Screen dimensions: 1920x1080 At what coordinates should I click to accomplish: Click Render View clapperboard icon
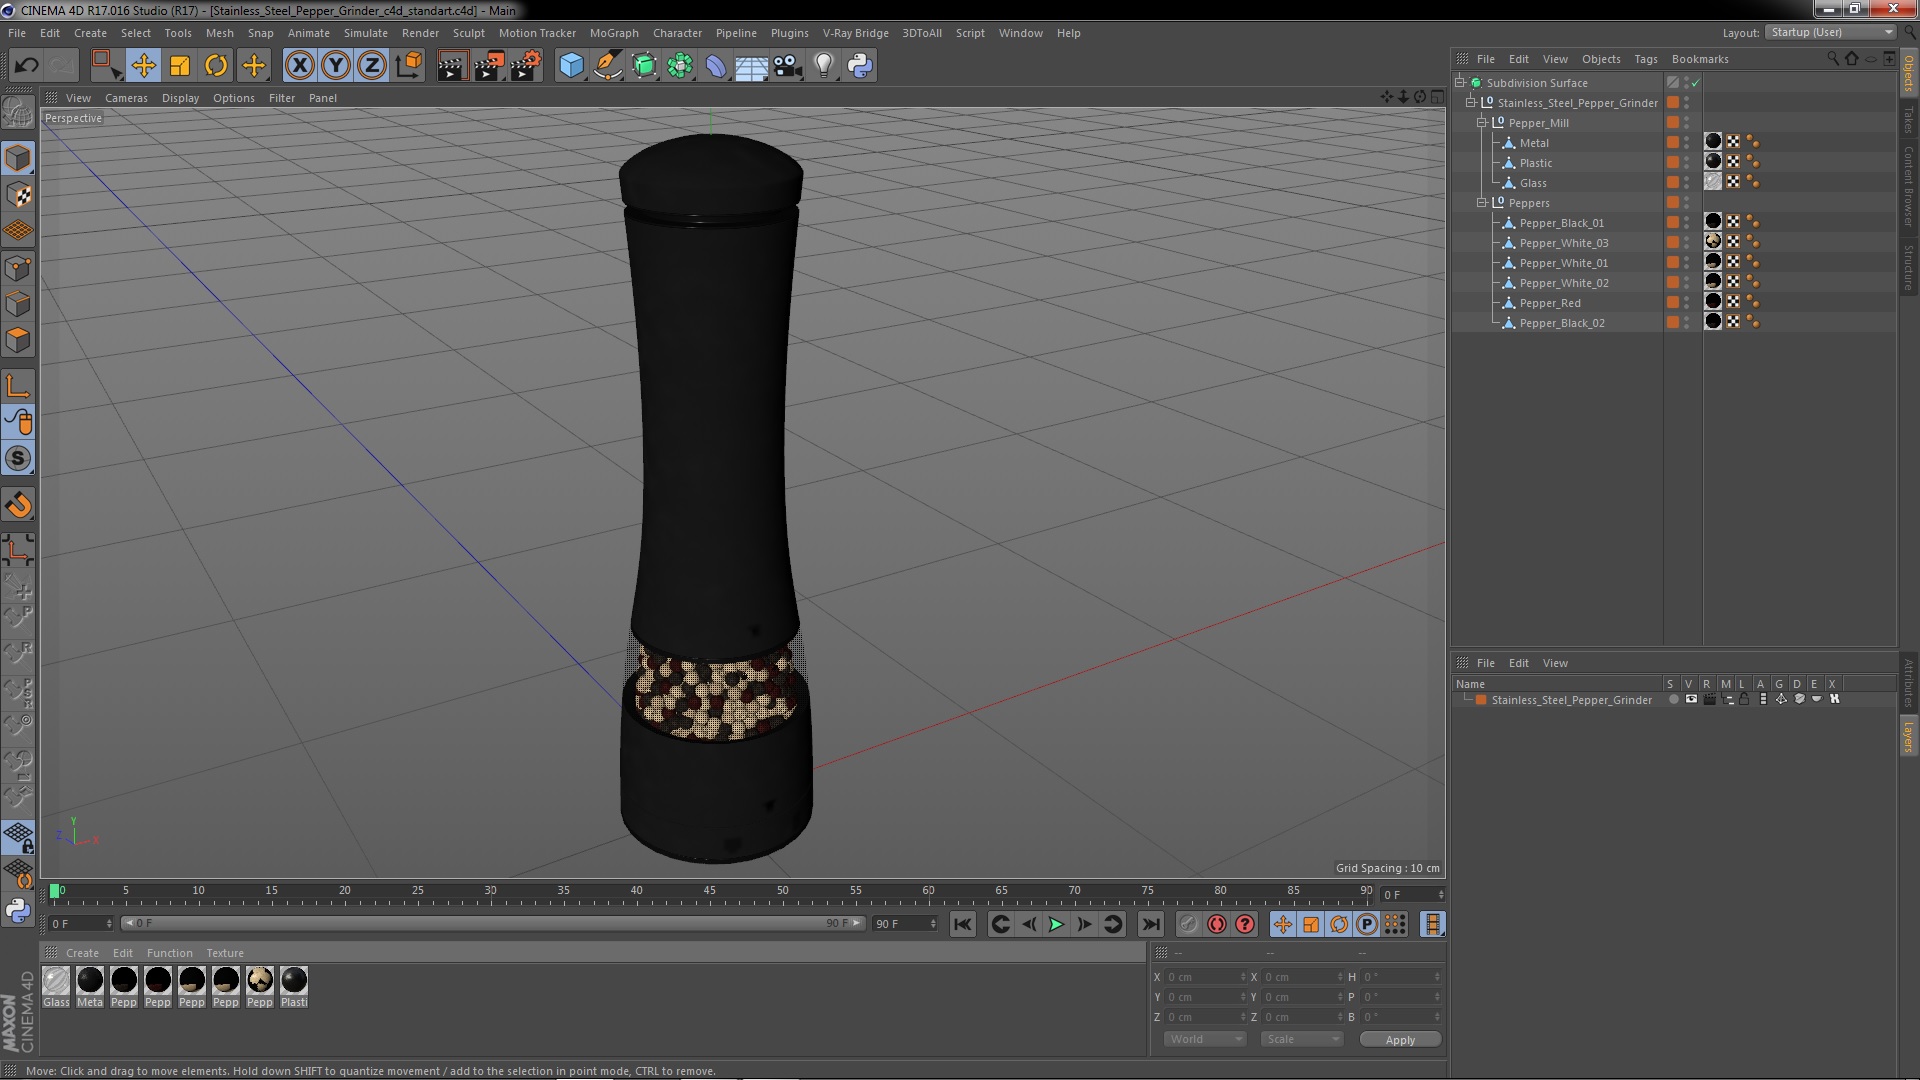(x=452, y=66)
